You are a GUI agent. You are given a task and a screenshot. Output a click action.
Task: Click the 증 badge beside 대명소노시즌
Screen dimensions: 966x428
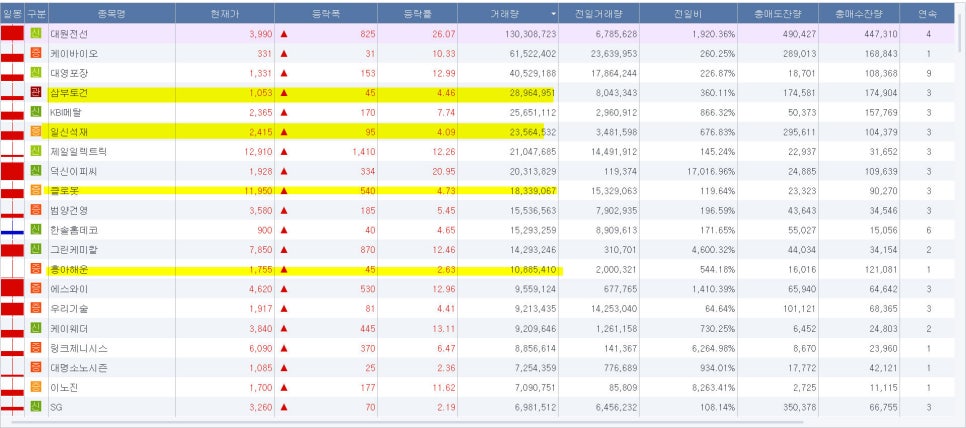point(36,367)
